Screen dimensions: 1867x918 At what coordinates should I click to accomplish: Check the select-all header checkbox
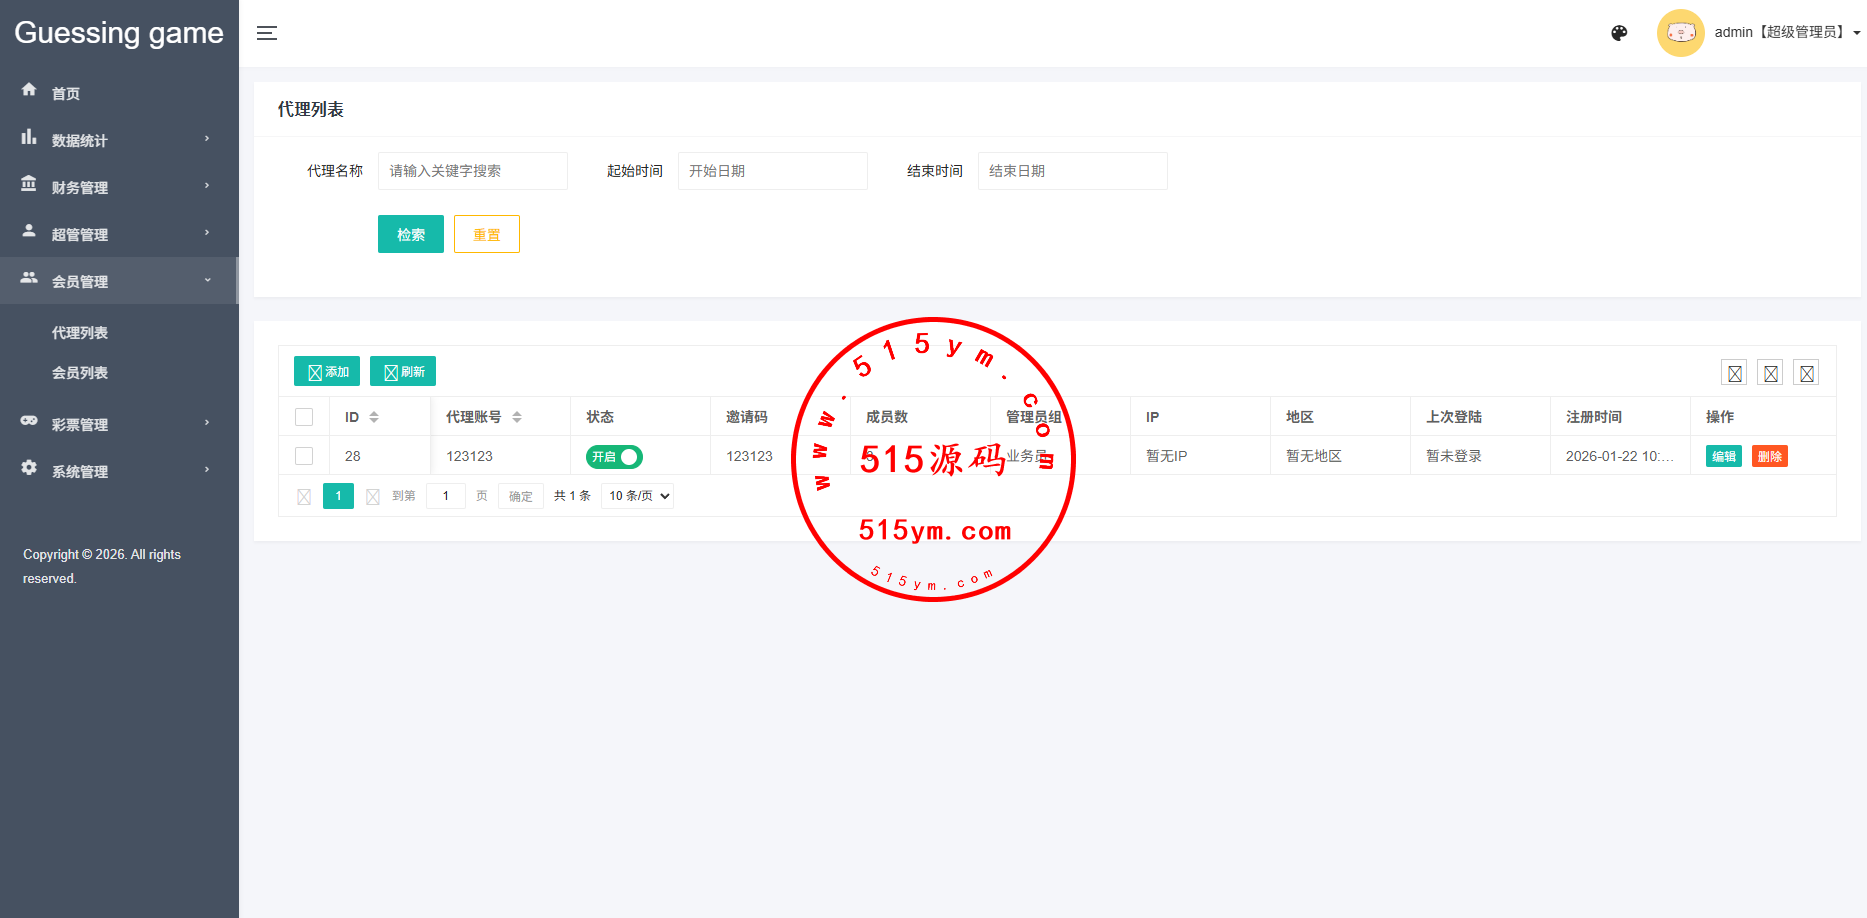[304, 417]
